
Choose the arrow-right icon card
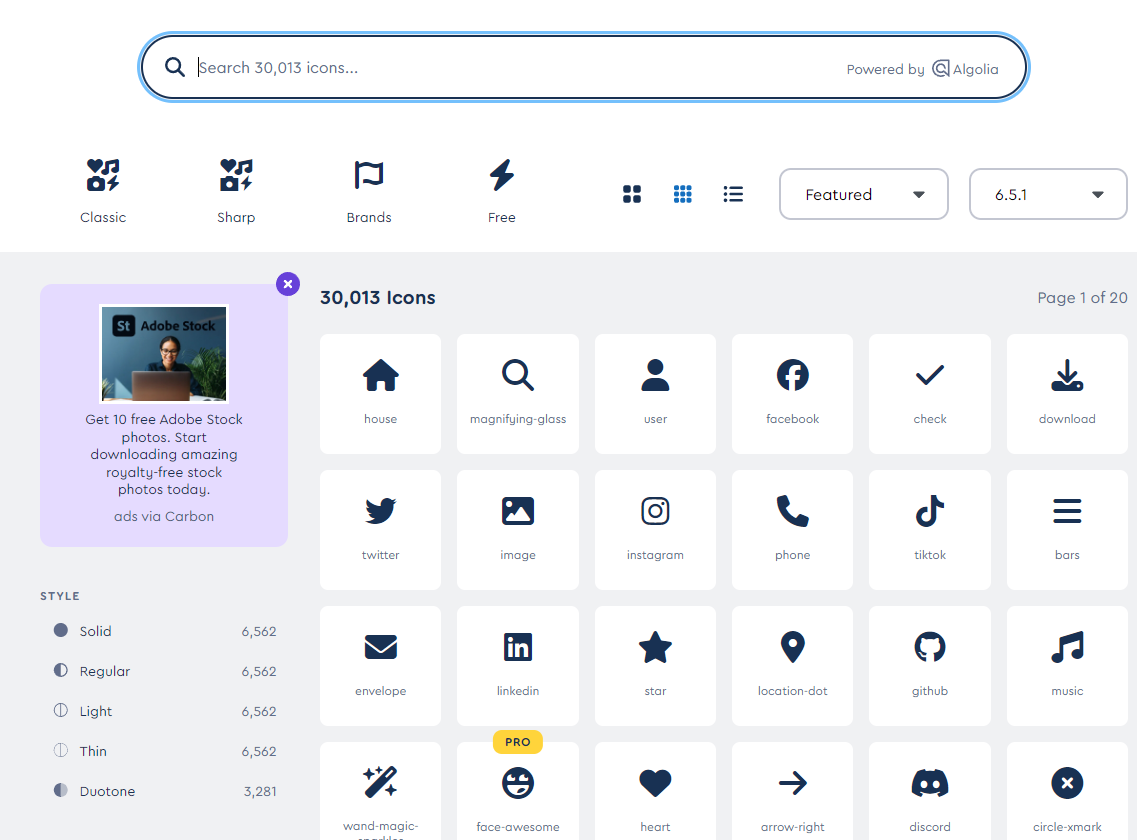tap(792, 791)
